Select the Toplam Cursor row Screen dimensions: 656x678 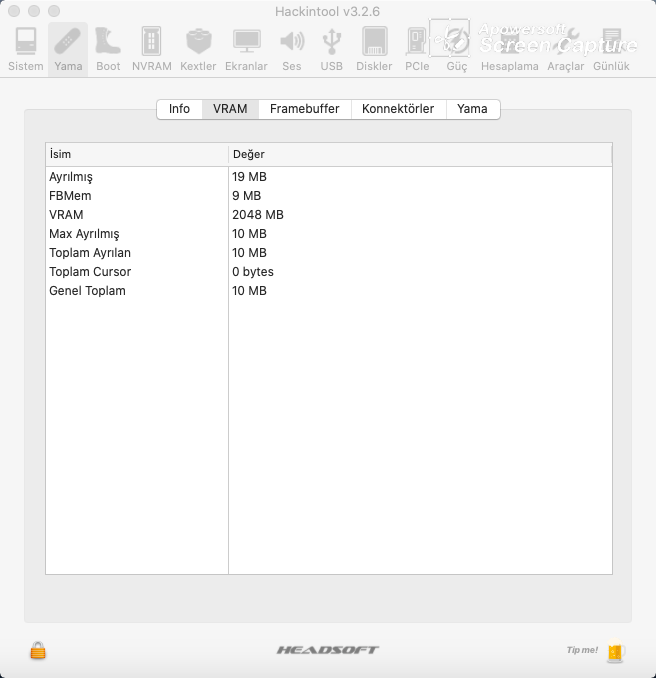pyautogui.click(x=329, y=272)
